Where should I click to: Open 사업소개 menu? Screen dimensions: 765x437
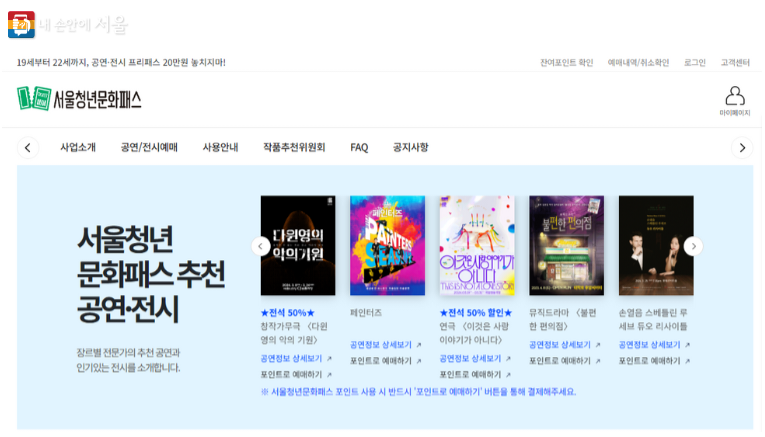click(78, 147)
